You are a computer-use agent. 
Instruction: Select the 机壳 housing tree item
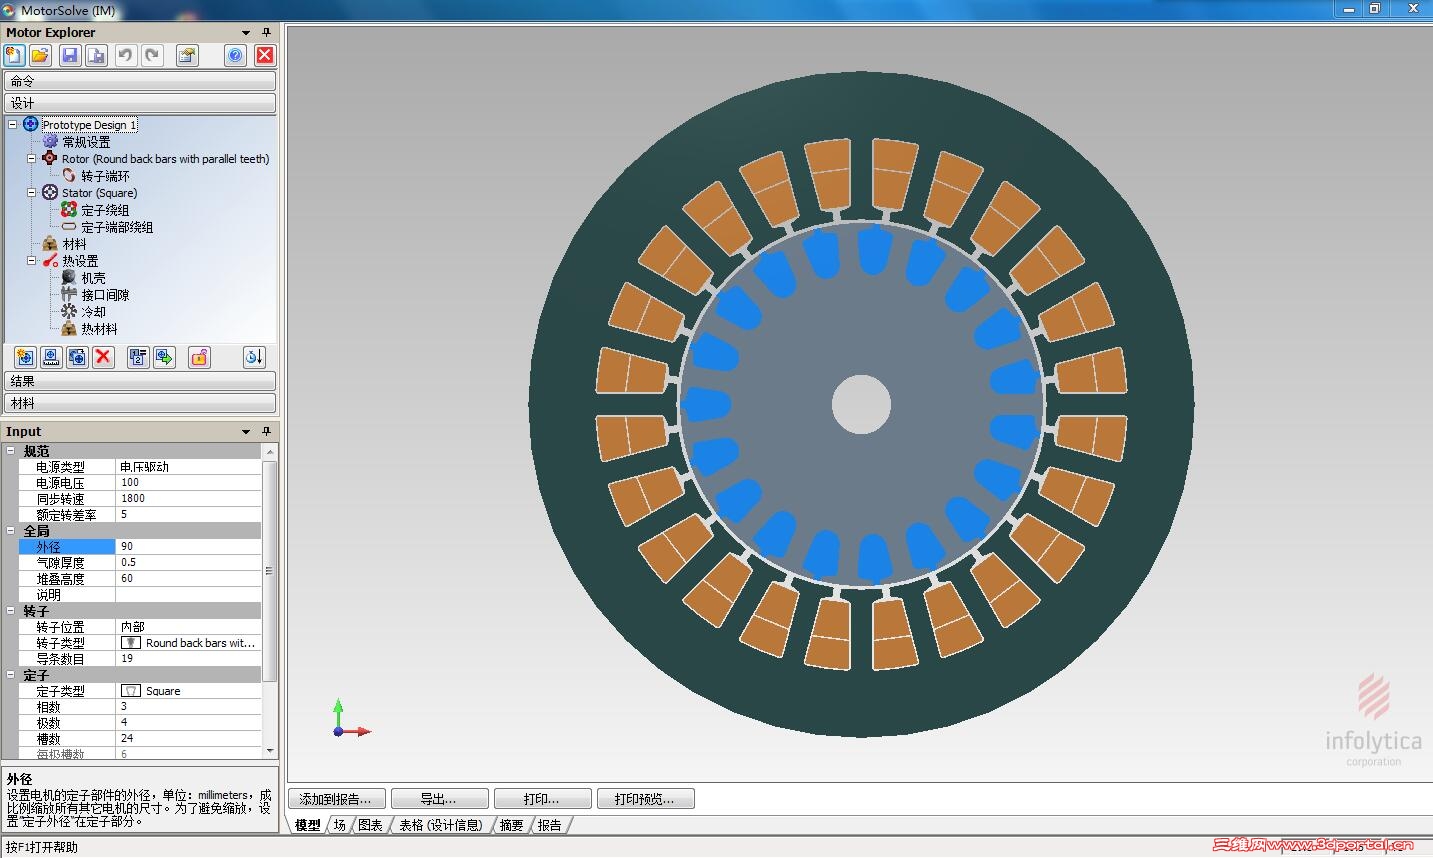pyautogui.click(x=93, y=278)
